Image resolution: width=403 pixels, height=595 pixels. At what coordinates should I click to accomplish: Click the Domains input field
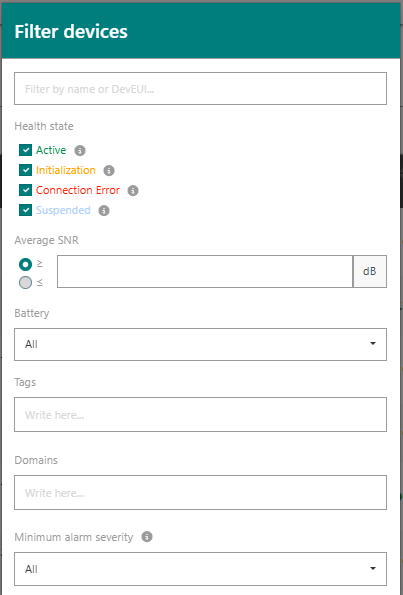point(200,493)
